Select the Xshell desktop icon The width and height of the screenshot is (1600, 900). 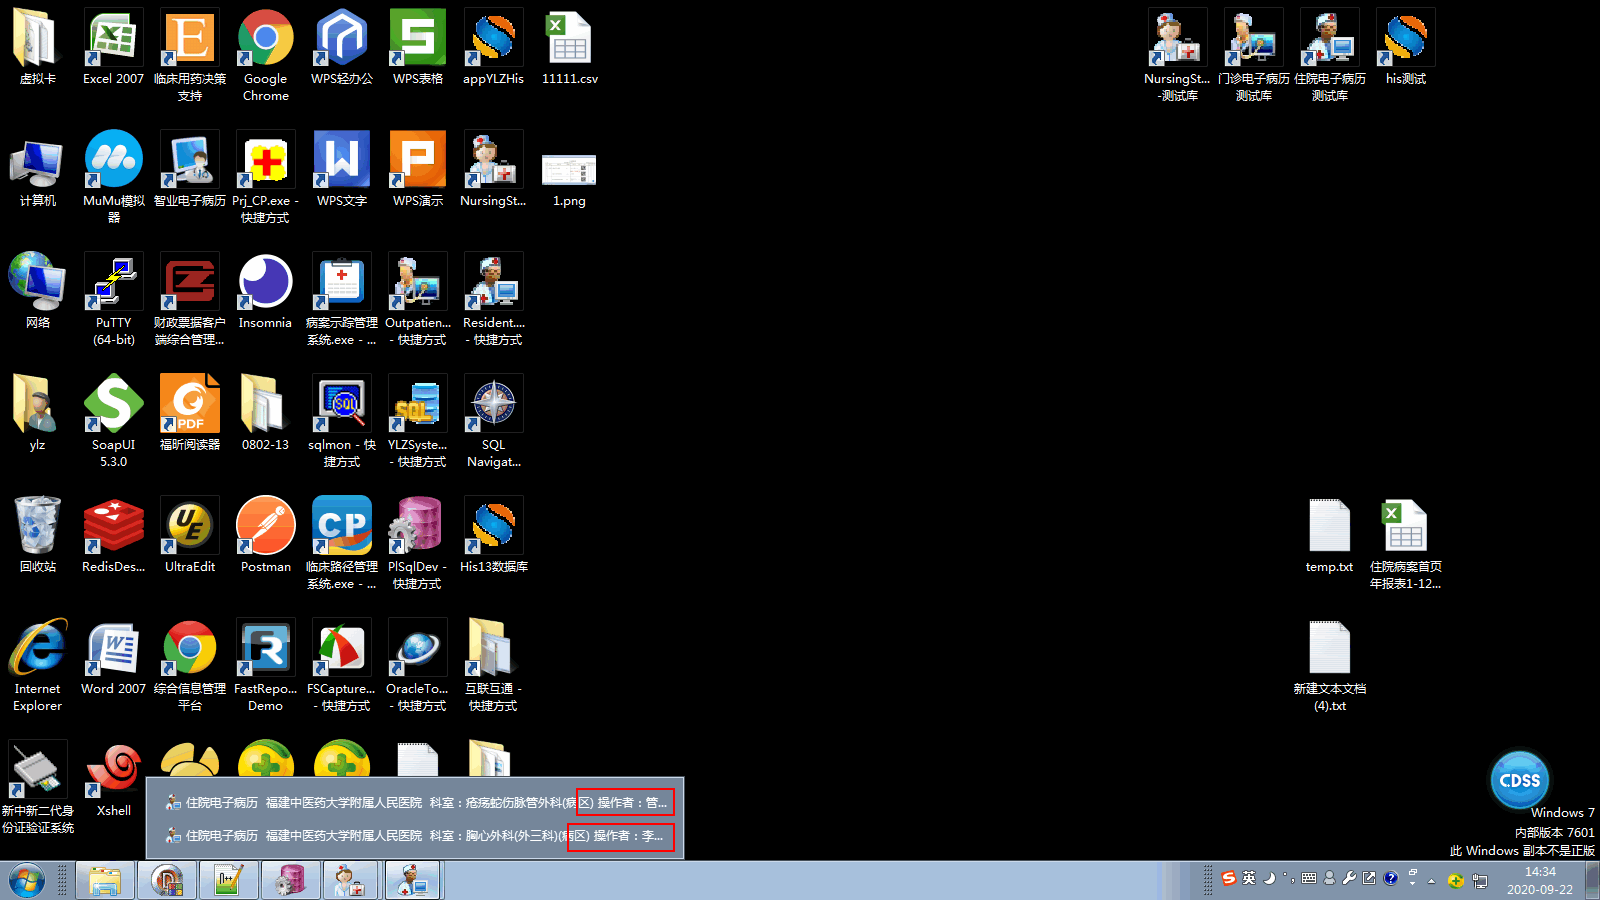pos(114,780)
